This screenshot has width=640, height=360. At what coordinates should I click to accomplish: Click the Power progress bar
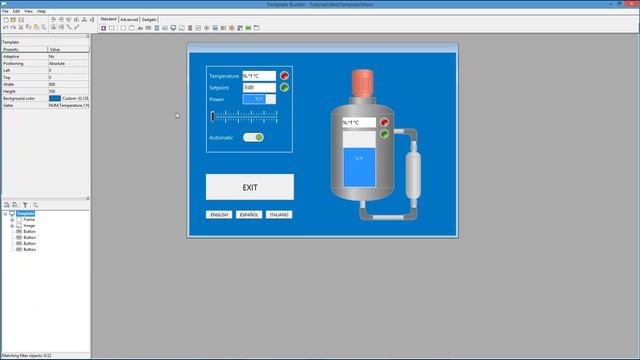pyautogui.click(x=259, y=99)
